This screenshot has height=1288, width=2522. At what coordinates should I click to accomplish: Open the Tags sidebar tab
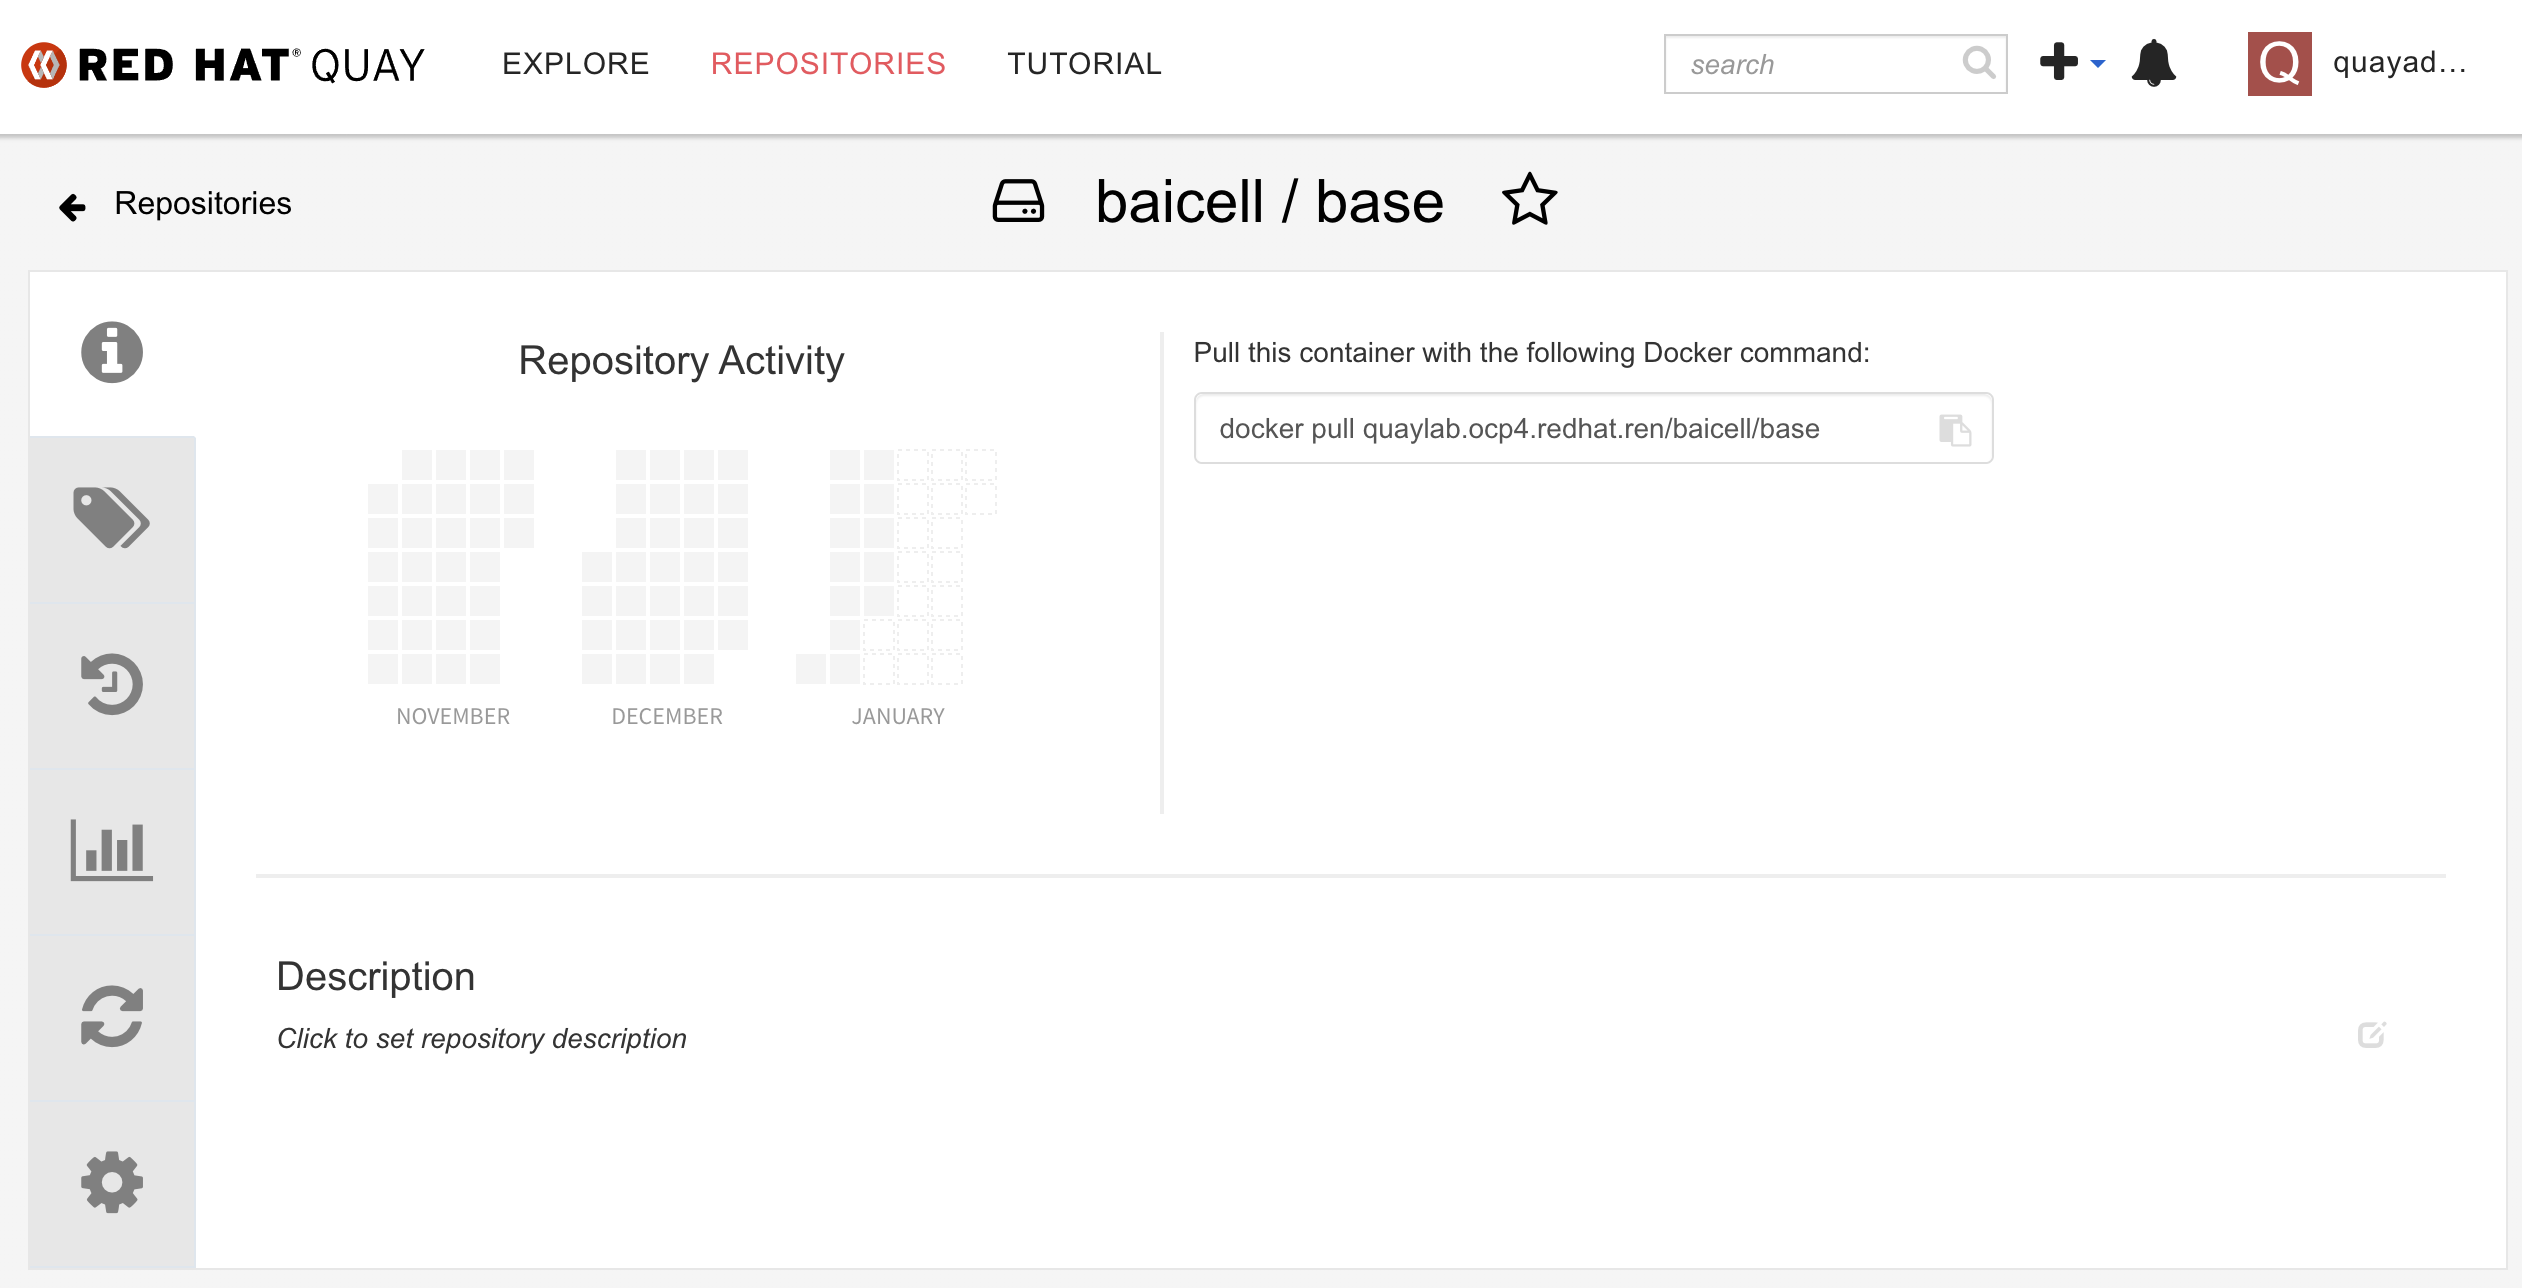[x=112, y=519]
